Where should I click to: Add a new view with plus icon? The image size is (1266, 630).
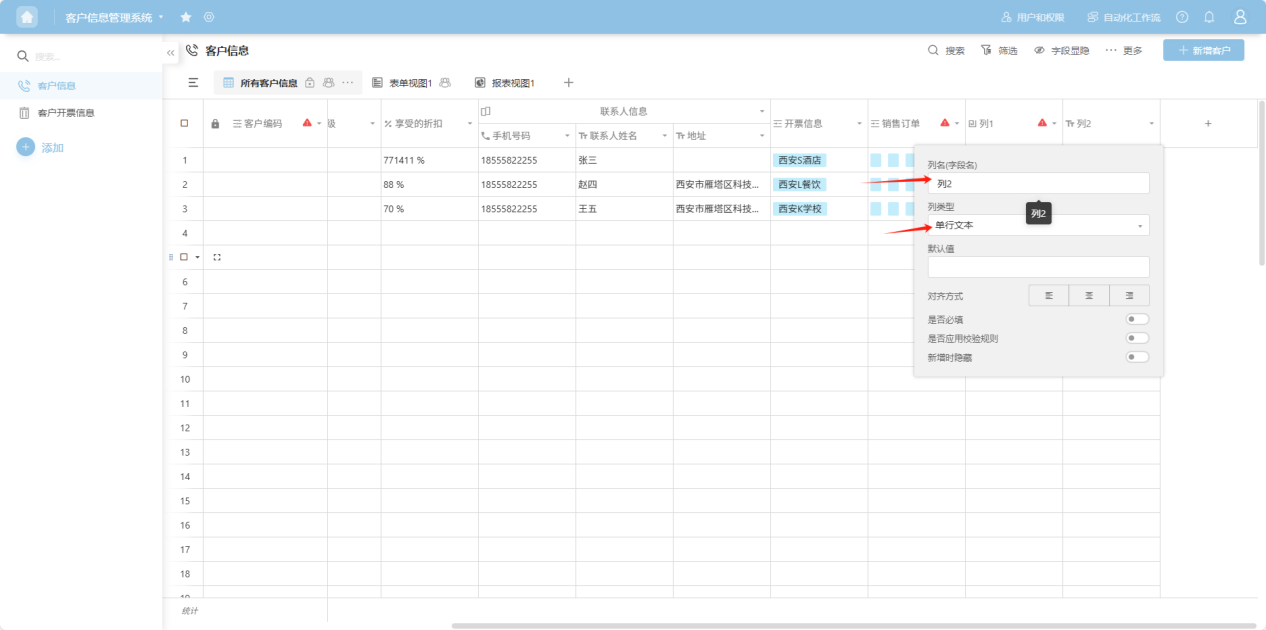point(568,83)
